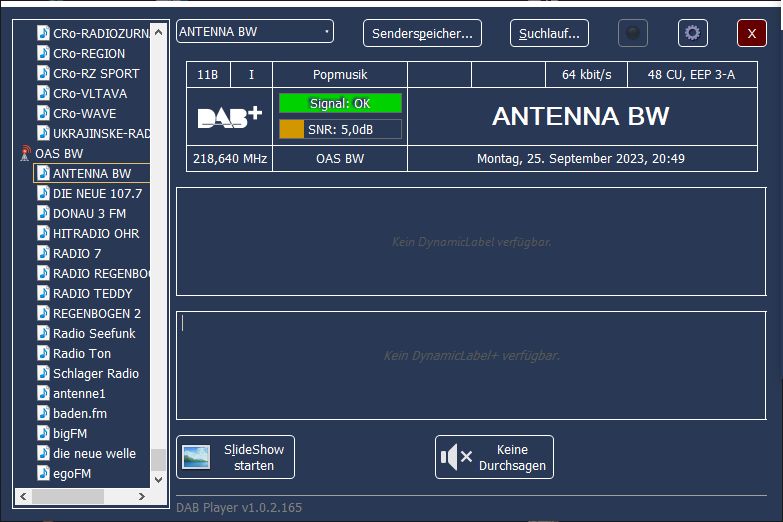The width and height of the screenshot is (783, 522).
Task: Select antenne1 station
Action: click(x=79, y=393)
